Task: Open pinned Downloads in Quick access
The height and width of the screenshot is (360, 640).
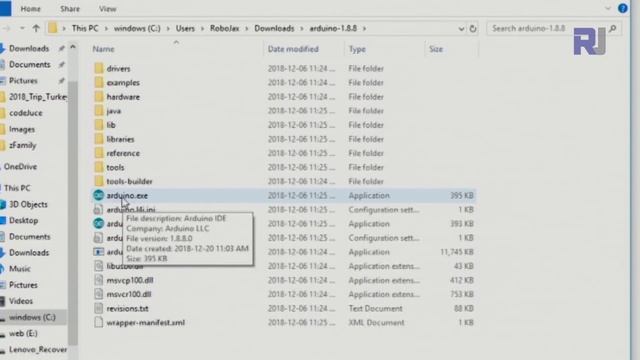Action: [29, 48]
